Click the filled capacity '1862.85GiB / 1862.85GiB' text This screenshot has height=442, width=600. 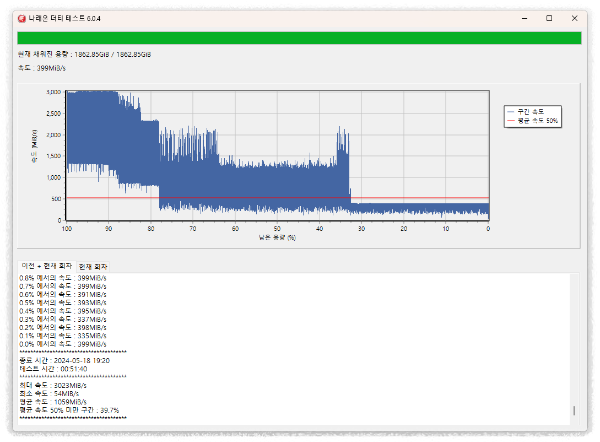pyautogui.click(x=112, y=54)
